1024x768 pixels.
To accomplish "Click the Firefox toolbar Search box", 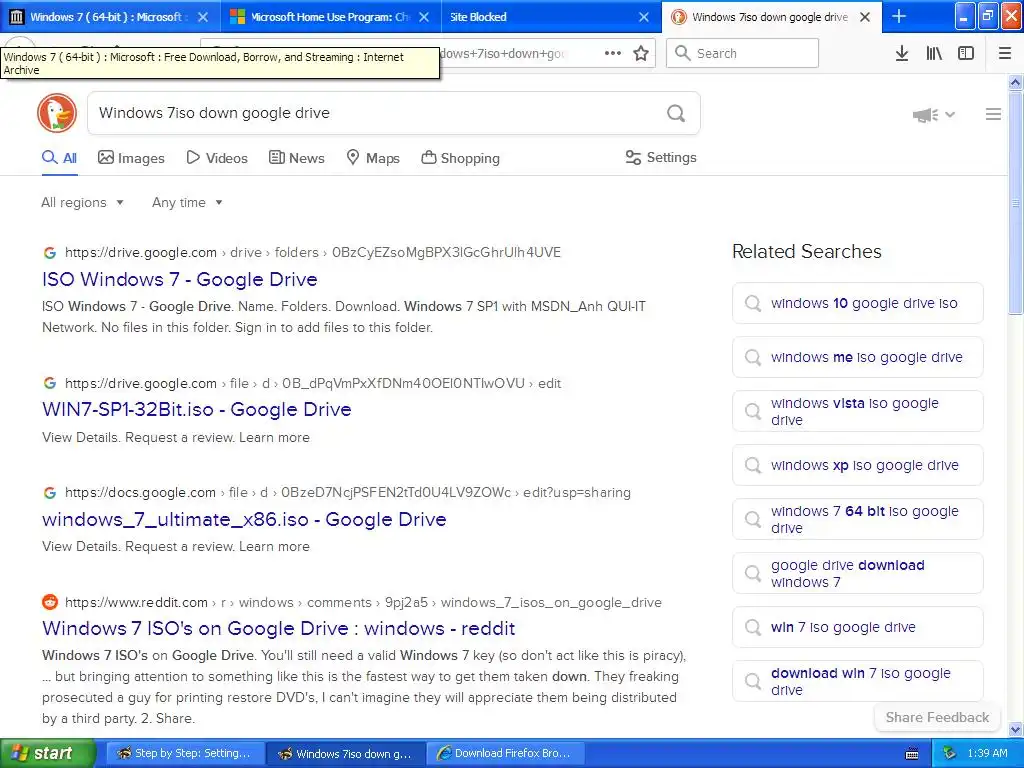I will point(742,53).
